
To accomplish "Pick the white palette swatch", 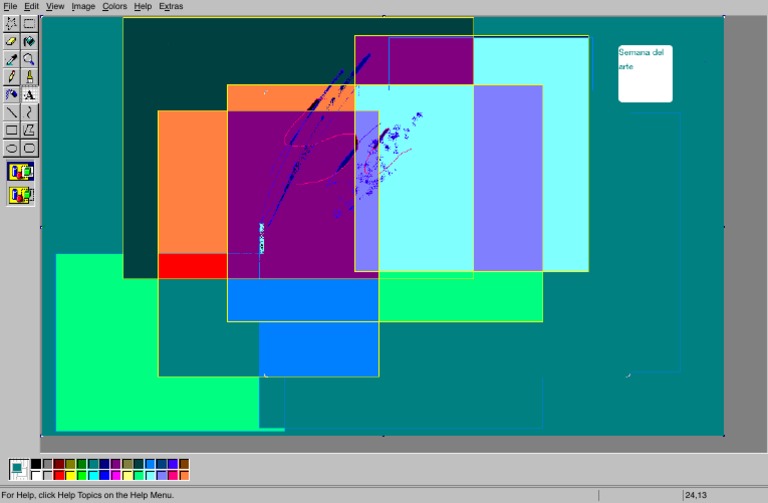I will [x=36, y=475].
